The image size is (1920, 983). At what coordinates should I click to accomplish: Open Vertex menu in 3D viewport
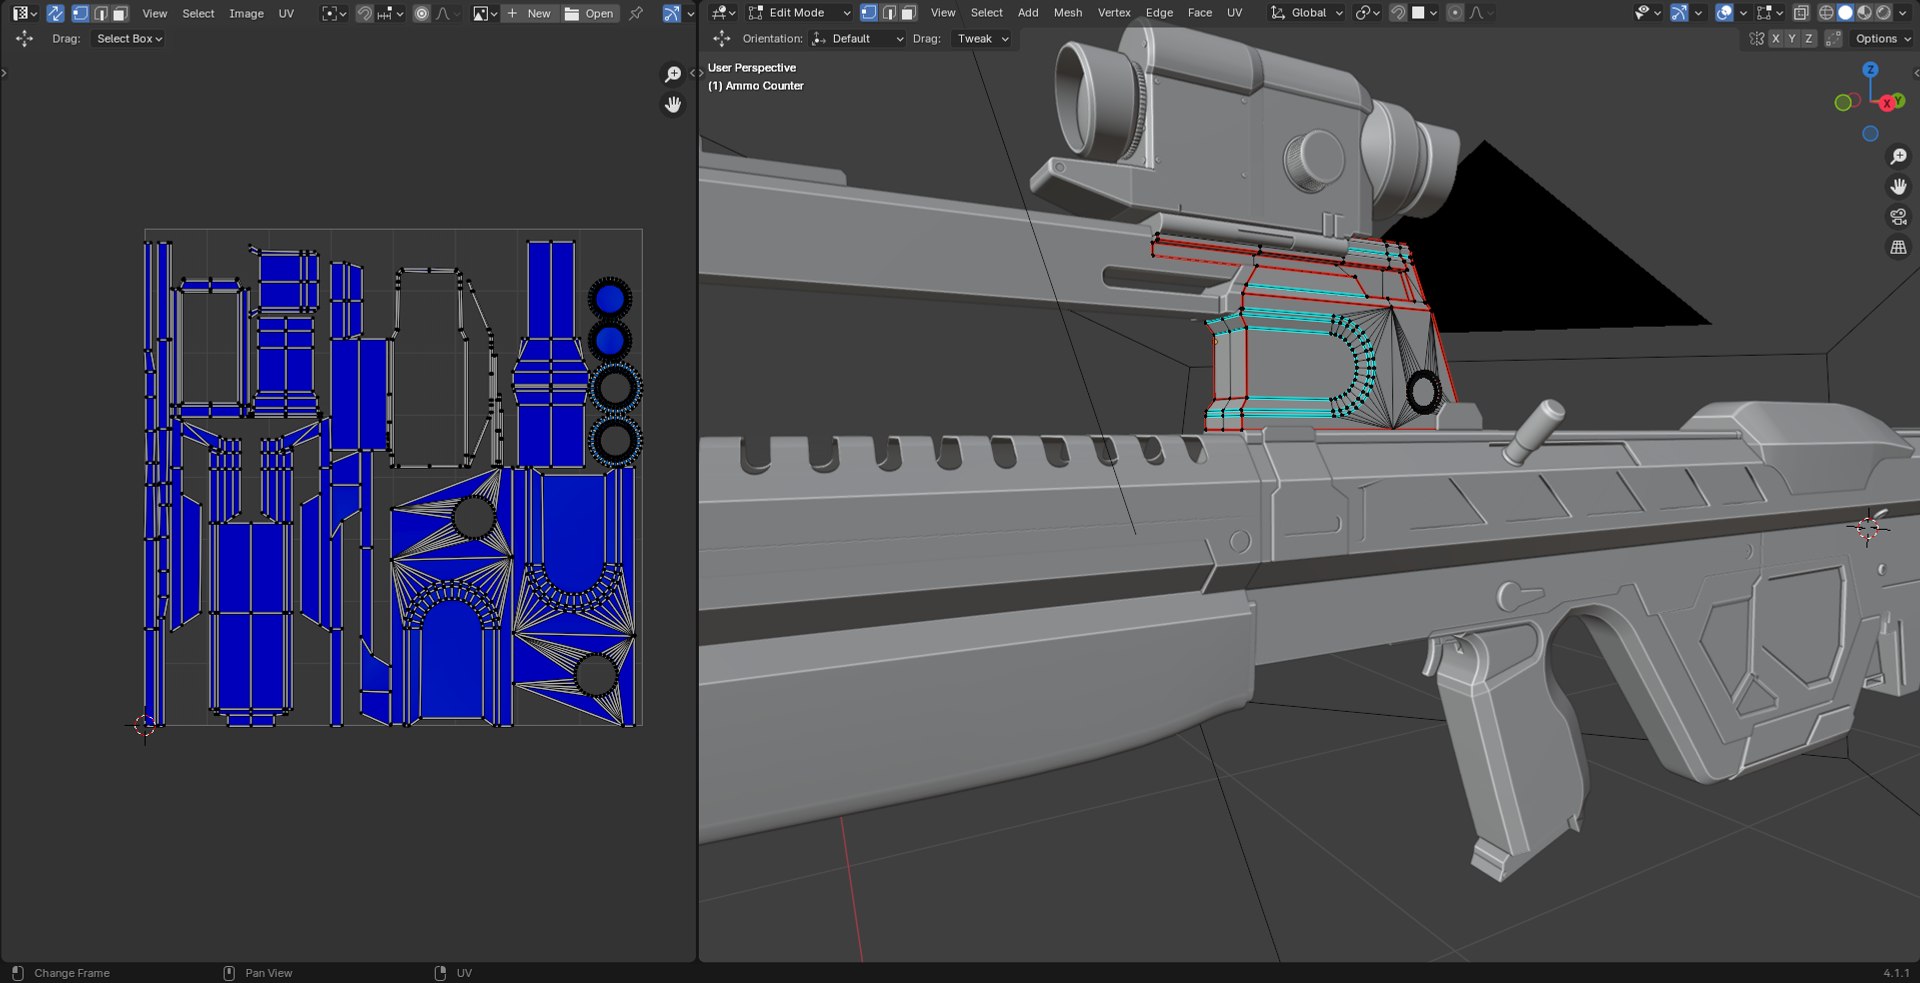(1114, 13)
